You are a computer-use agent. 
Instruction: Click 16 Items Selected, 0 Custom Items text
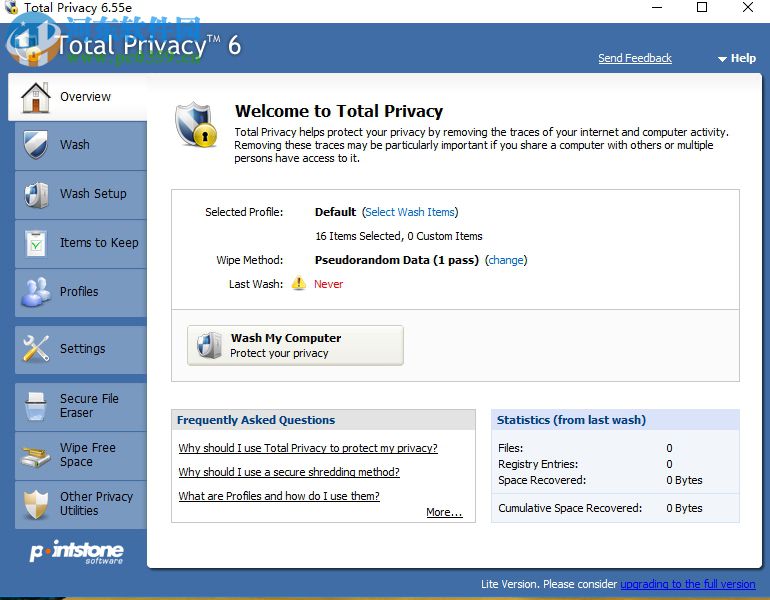399,236
